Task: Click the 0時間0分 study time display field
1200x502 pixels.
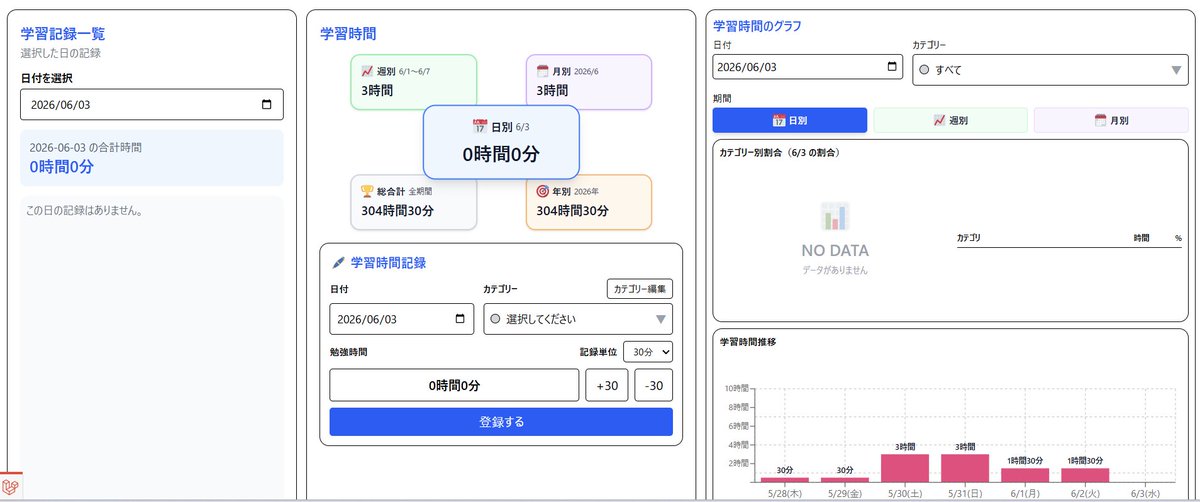Action: (x=454, y=385)
